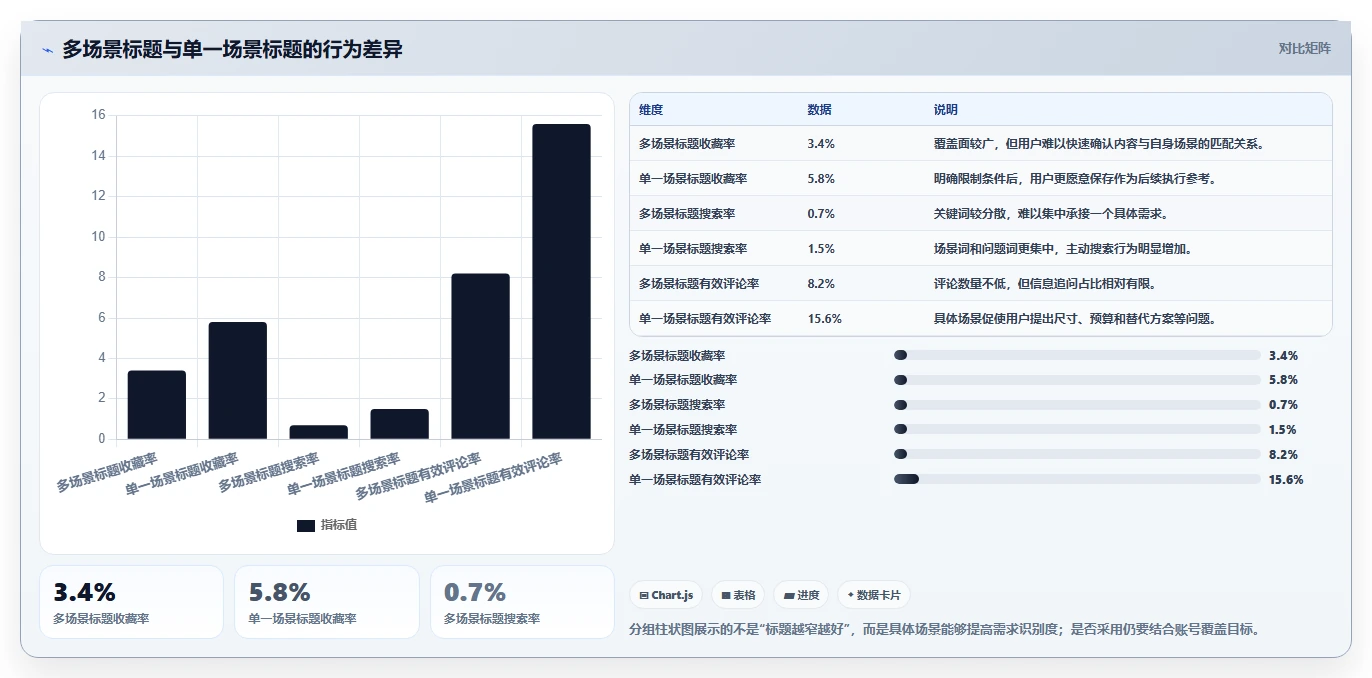The image size is (1372, 678).
Task: Select the 数据卡片 tag chip
Action: point(874,595)
